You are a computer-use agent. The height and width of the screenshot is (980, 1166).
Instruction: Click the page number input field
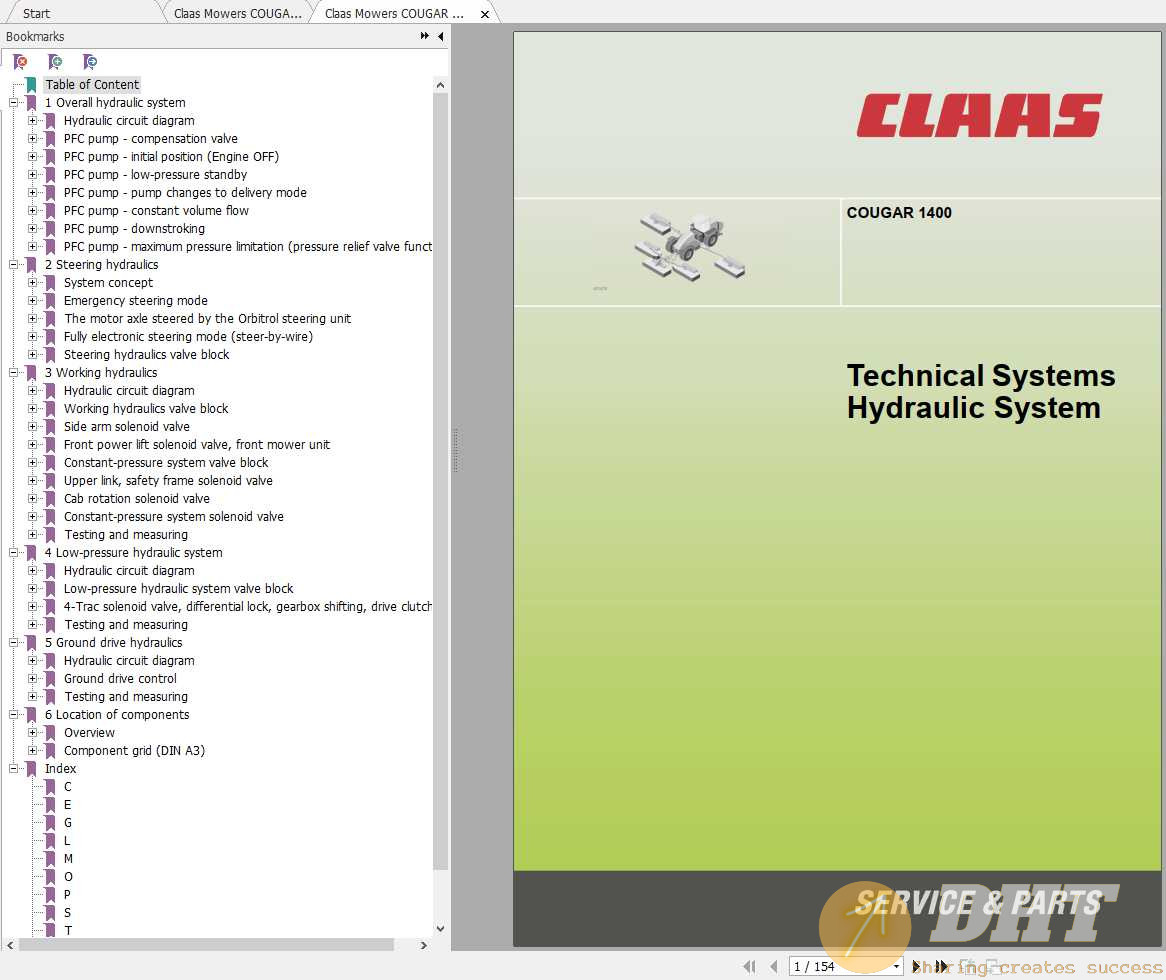tap(840, 967)
